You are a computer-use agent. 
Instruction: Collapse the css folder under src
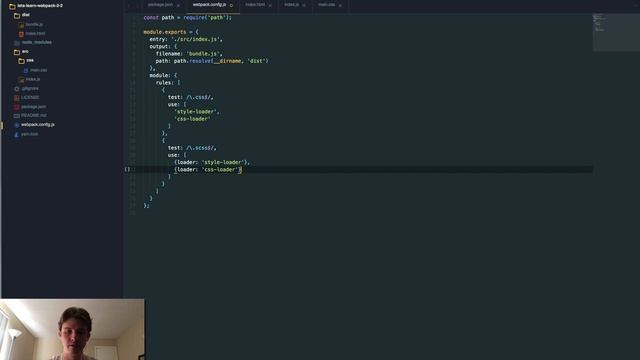[30, 60]
